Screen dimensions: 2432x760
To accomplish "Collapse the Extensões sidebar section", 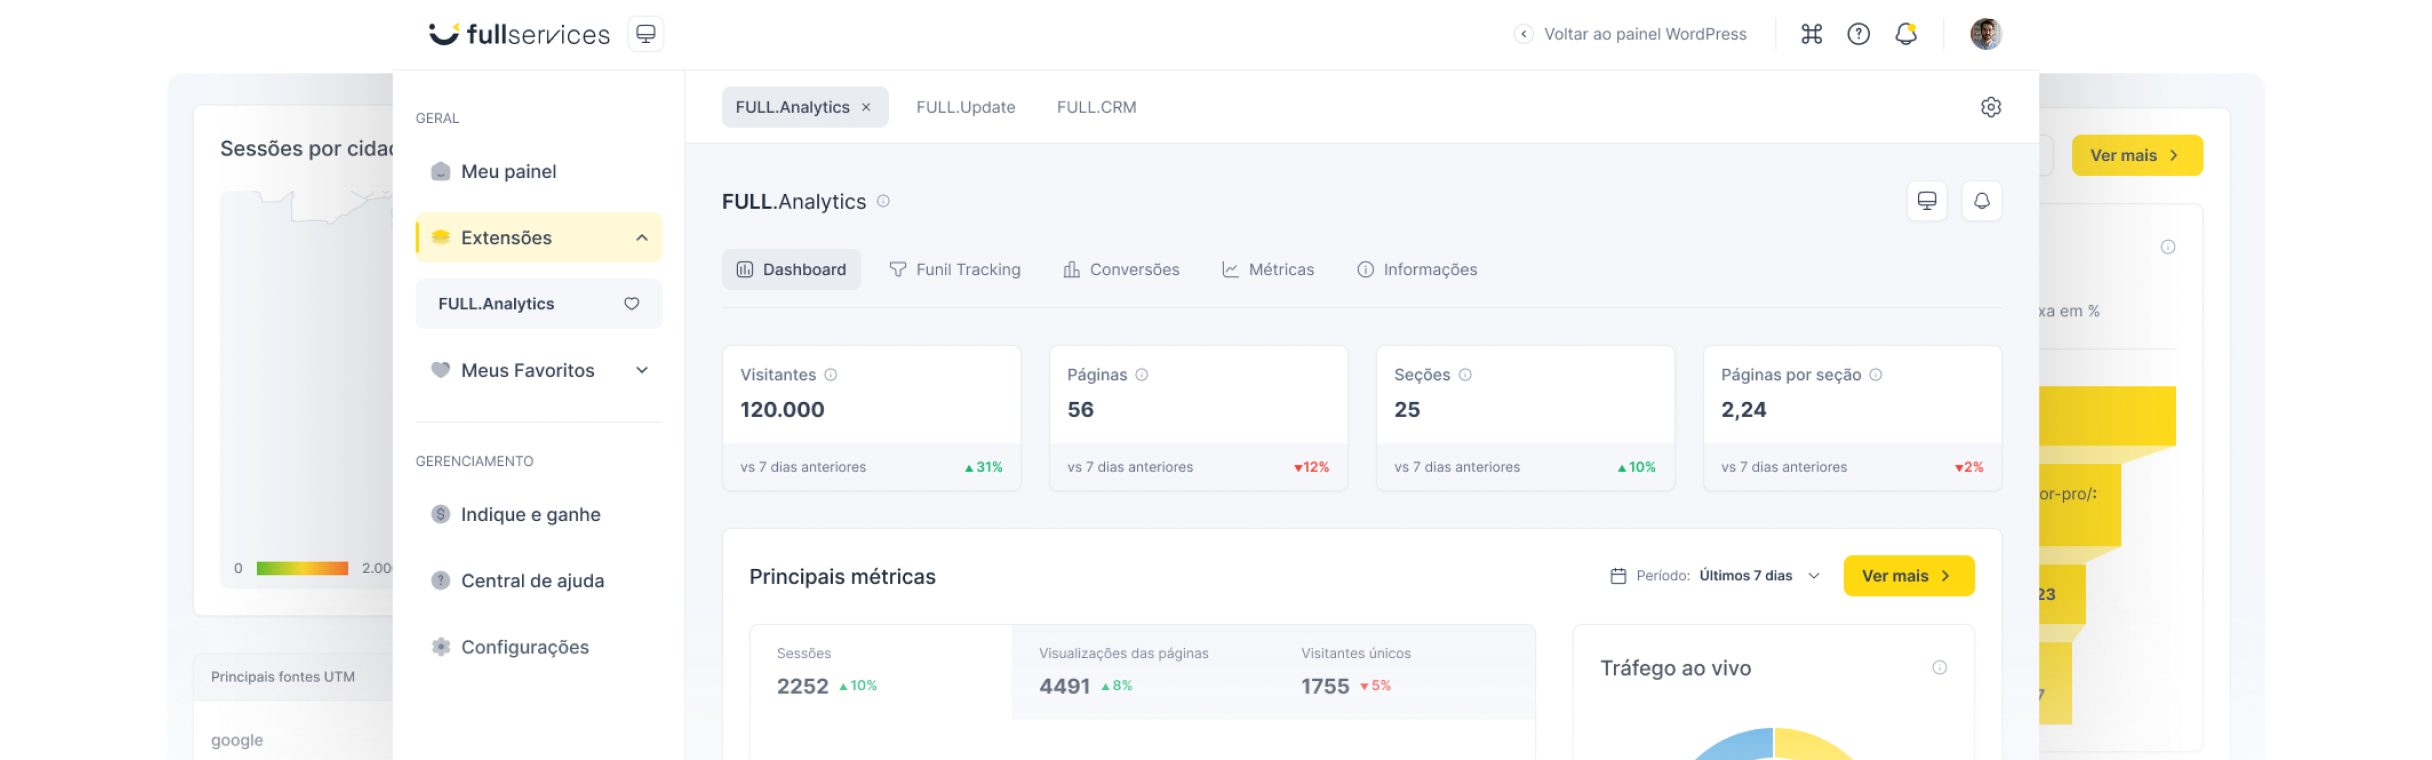I will coord(641,238).
